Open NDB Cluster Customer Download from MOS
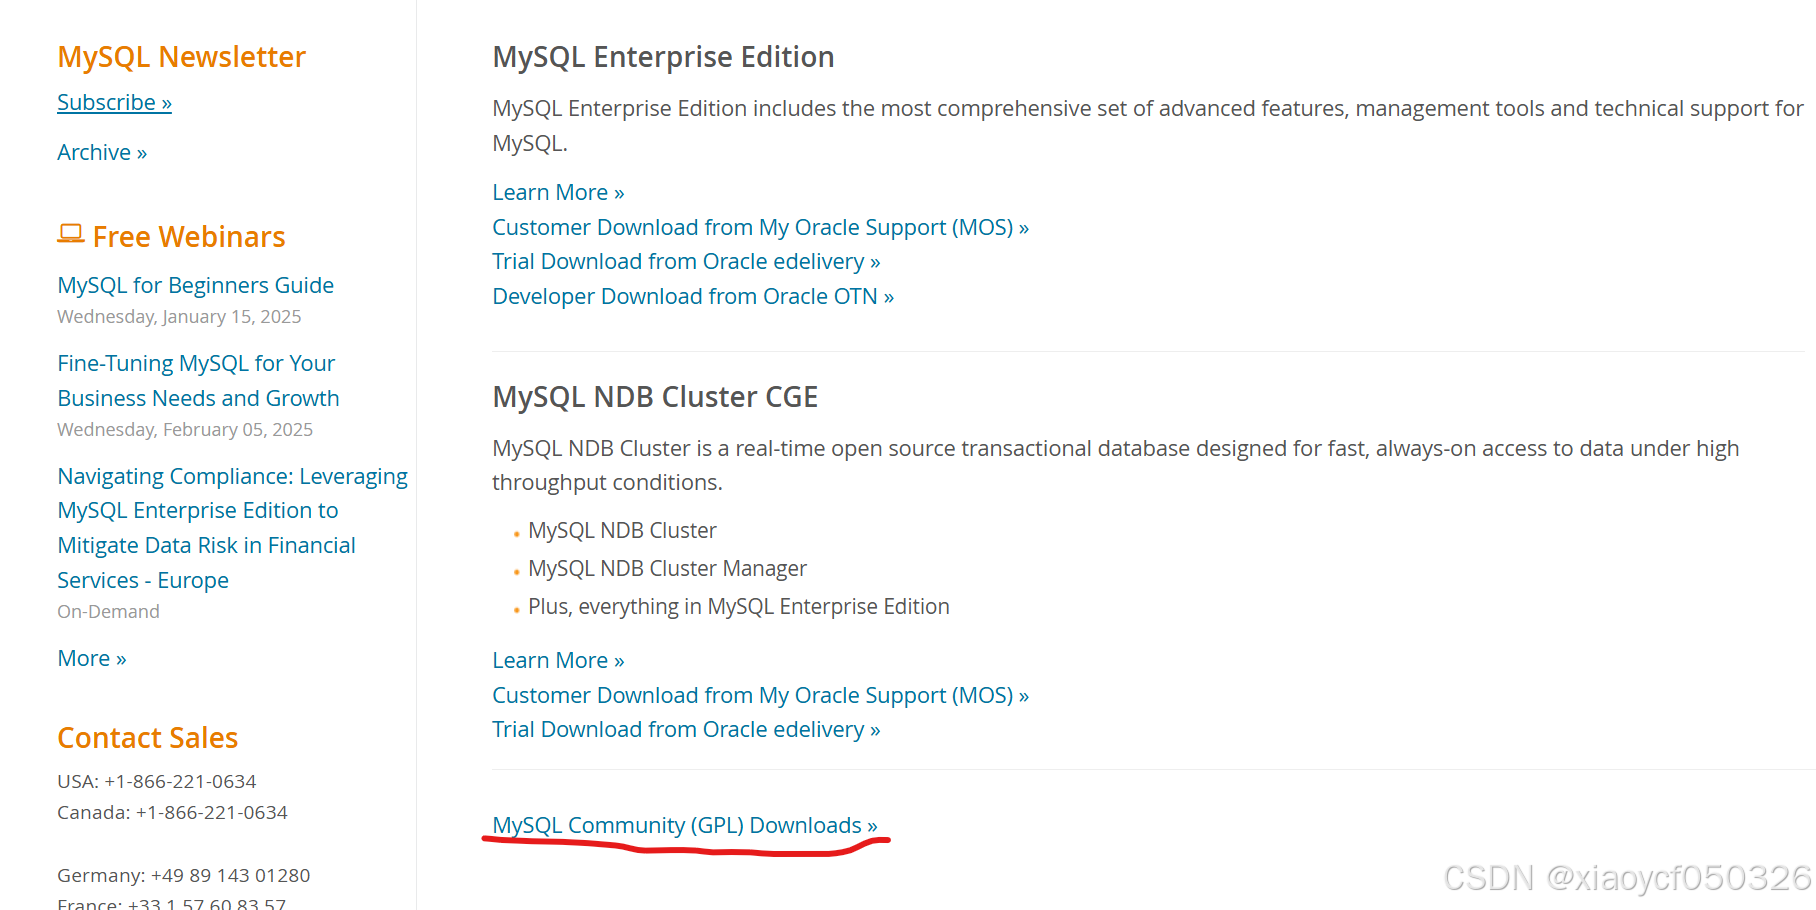The height and width of the screenshot is (910, 1816). pyautogui.click(x=760, y=695)
